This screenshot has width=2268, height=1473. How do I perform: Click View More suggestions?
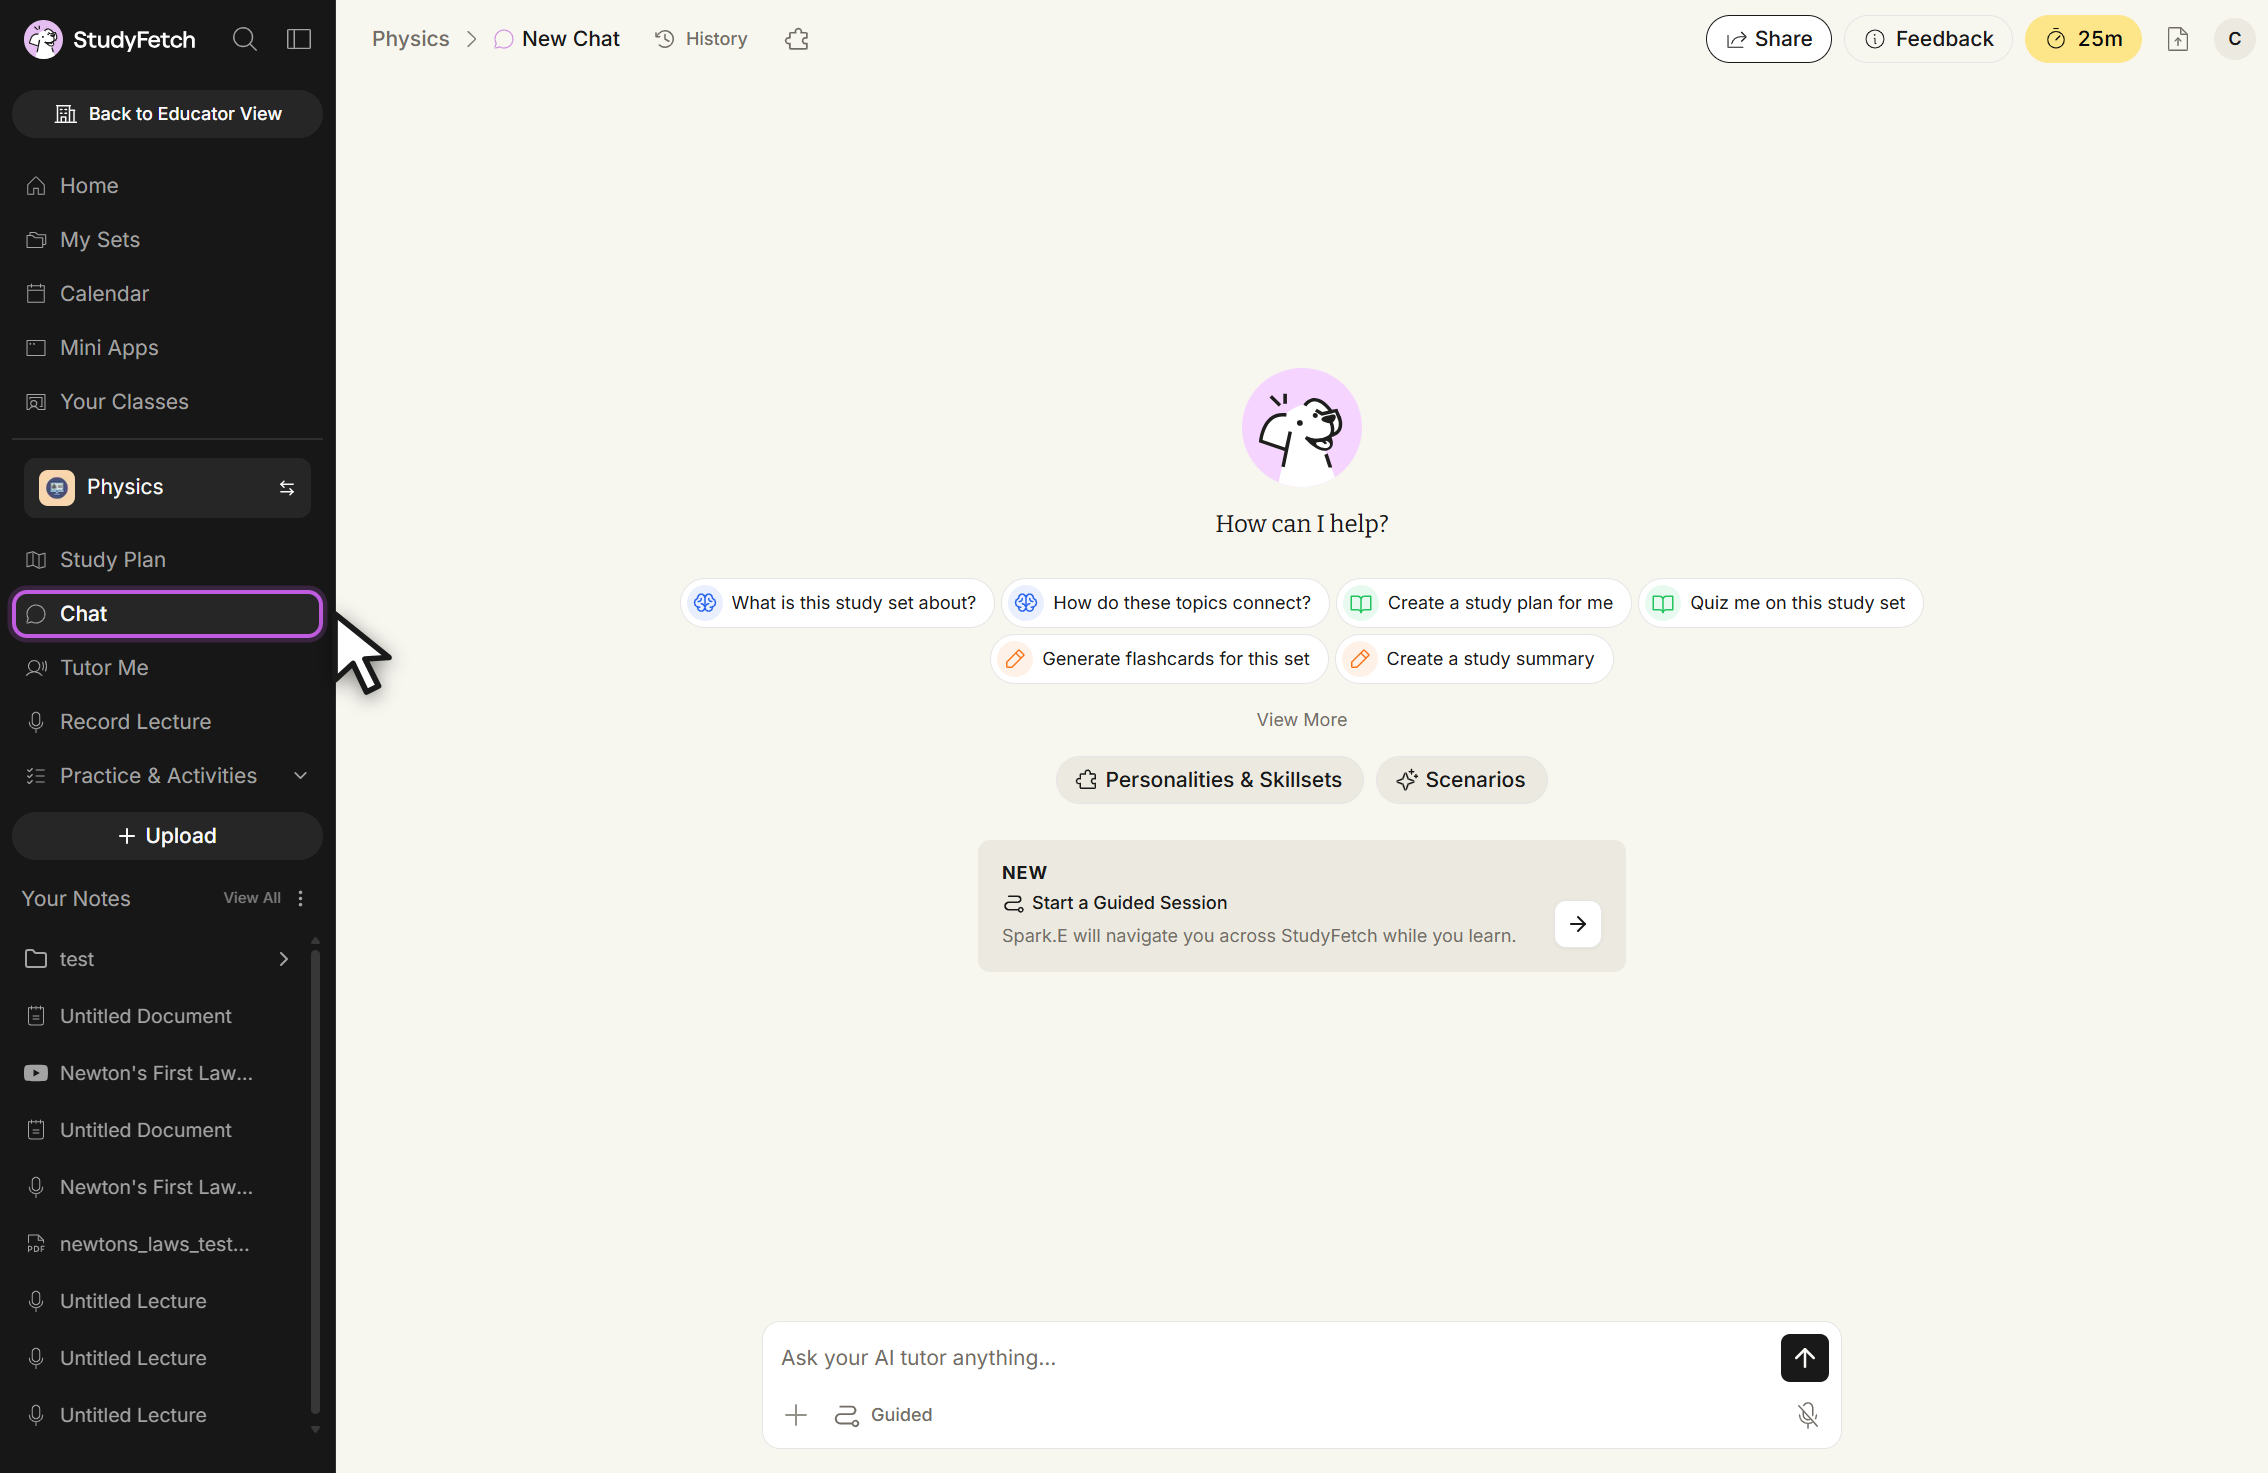point(1302,720)
